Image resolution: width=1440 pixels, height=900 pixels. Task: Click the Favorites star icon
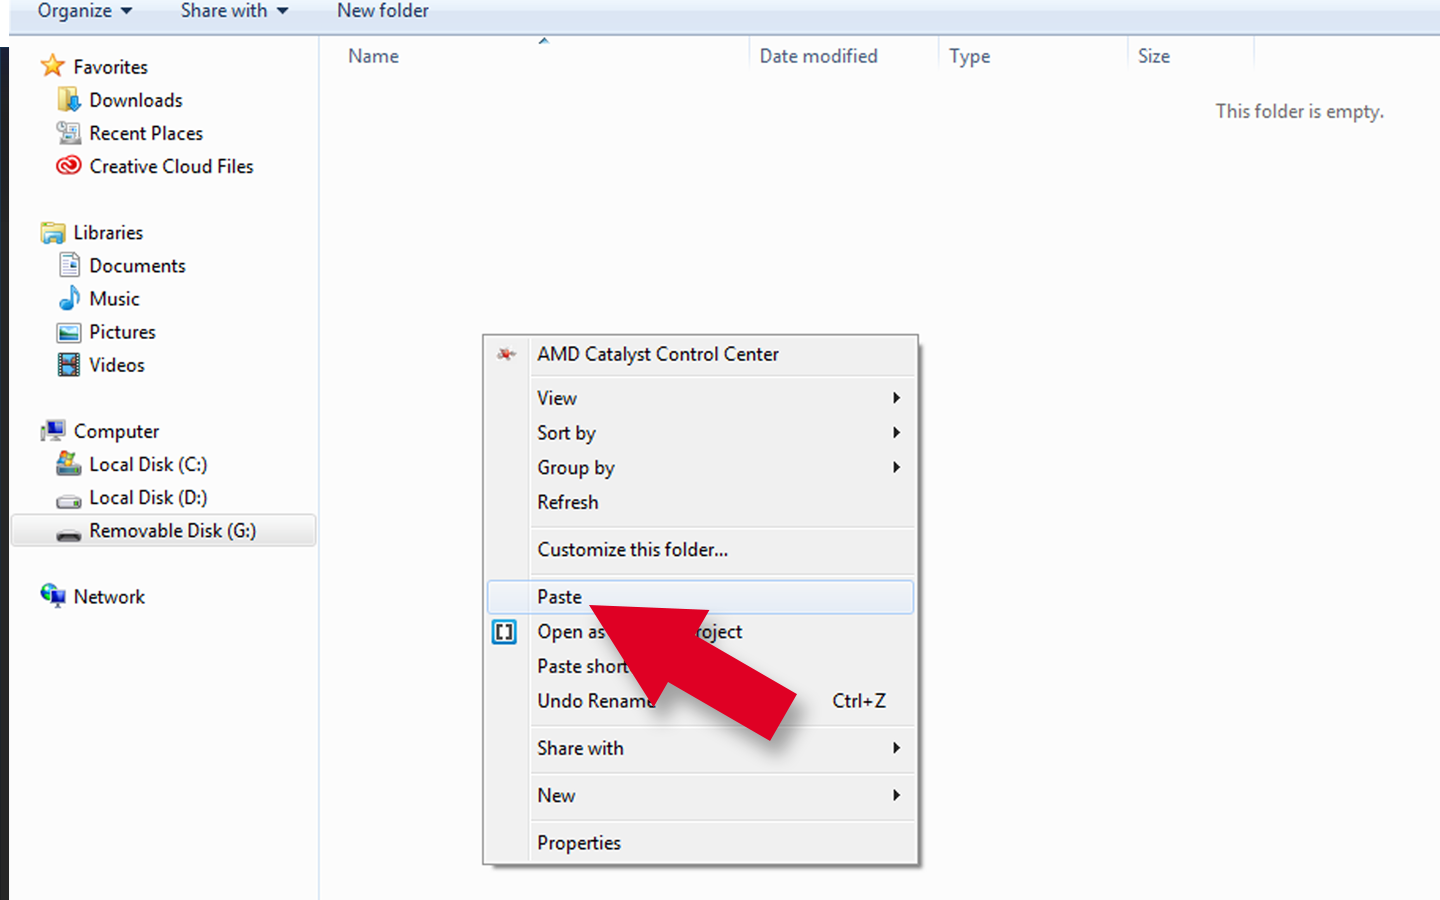[x=52, y=66]
